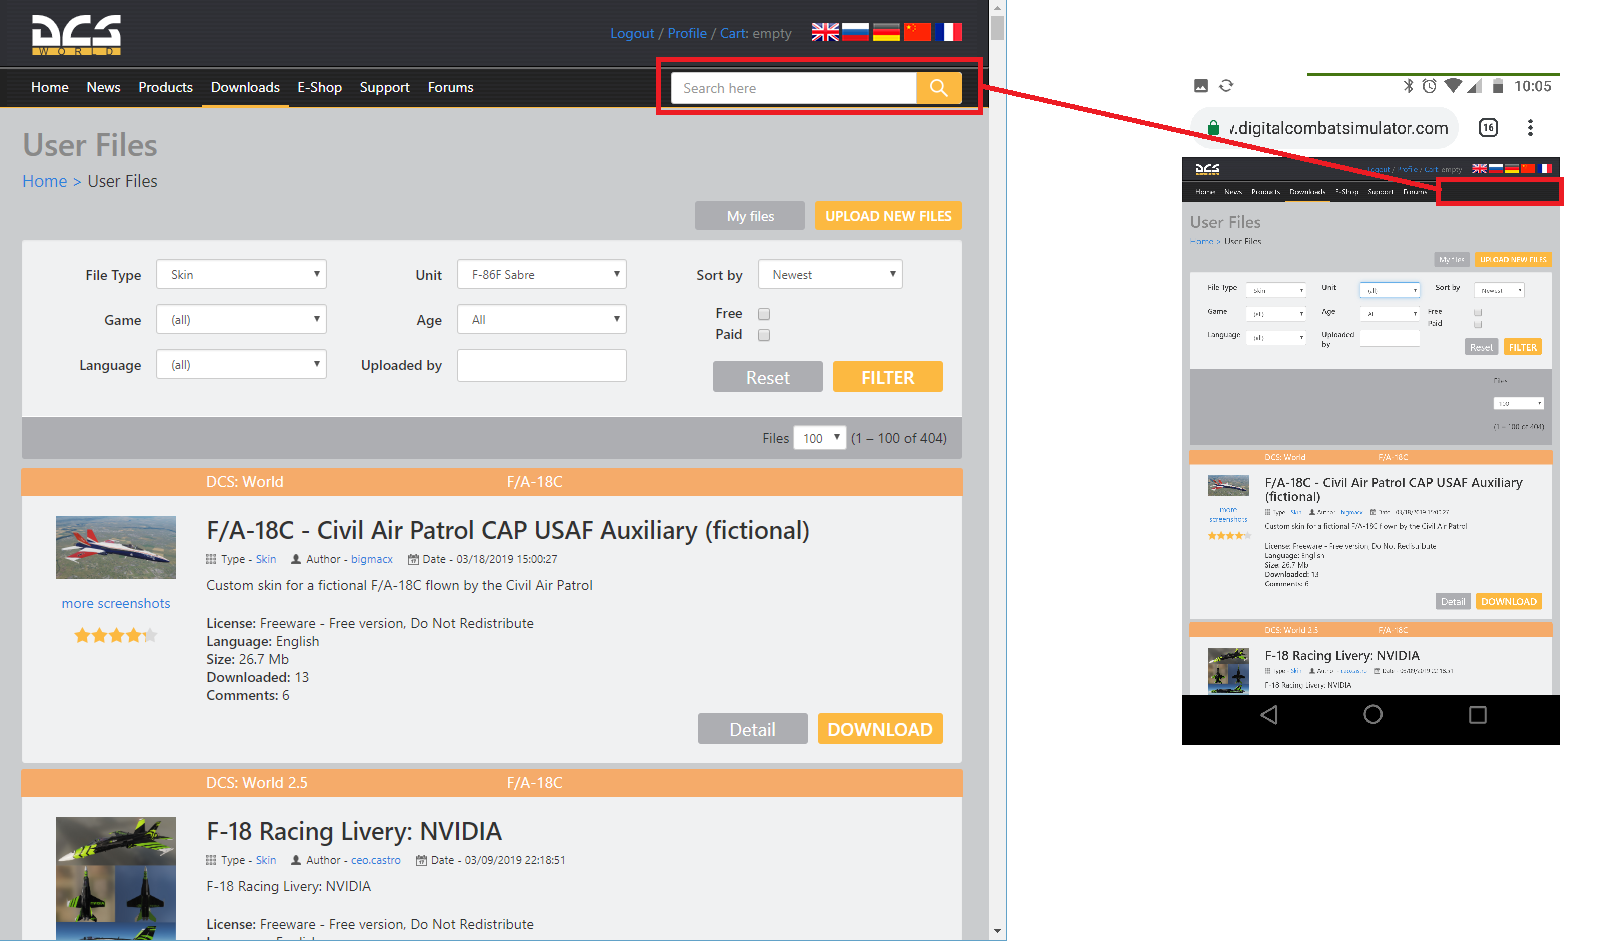Tap the alarm clock icon in phone status bar
1623x941 pixels.
tap(1430, 86)
